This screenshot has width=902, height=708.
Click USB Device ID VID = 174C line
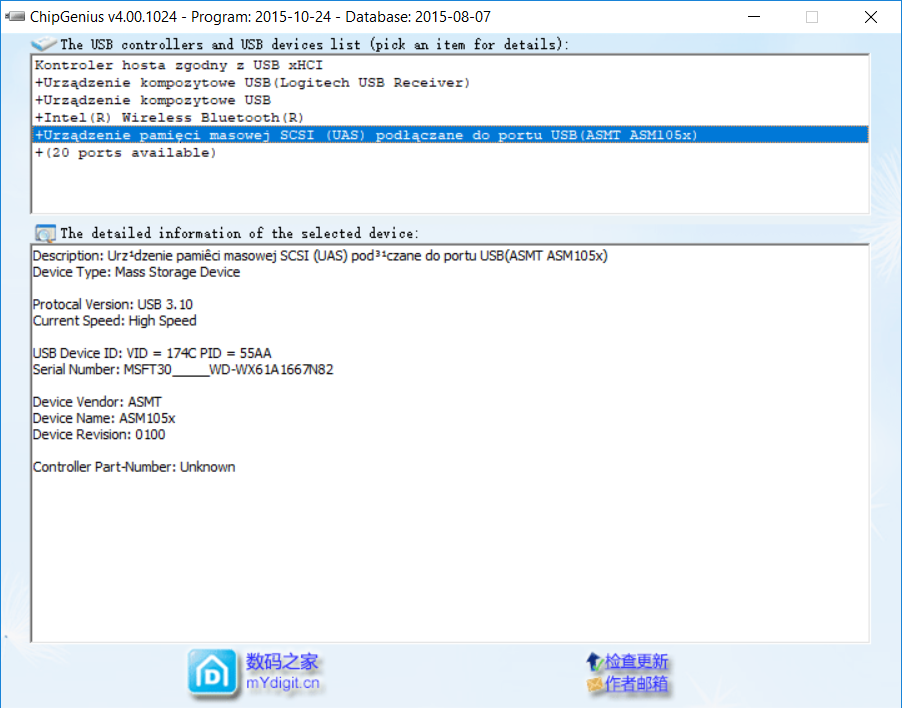[x=152, y=353]
